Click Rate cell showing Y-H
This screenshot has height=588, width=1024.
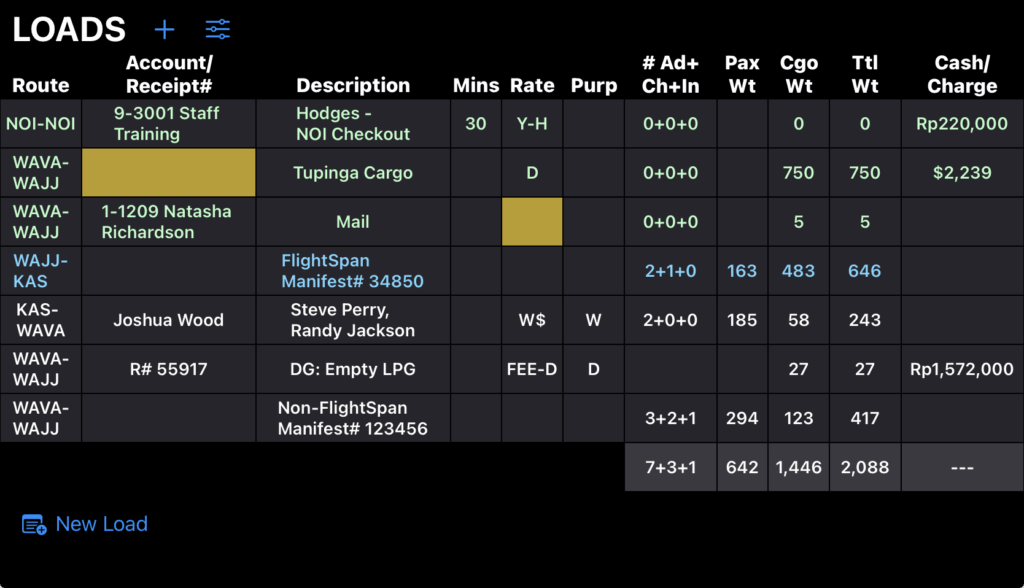532,124
